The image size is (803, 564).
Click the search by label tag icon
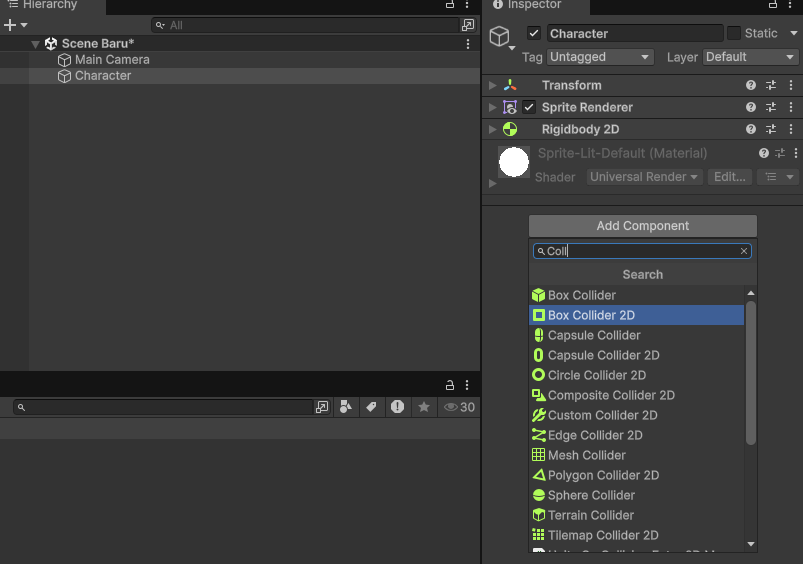(x=371, y=407)
